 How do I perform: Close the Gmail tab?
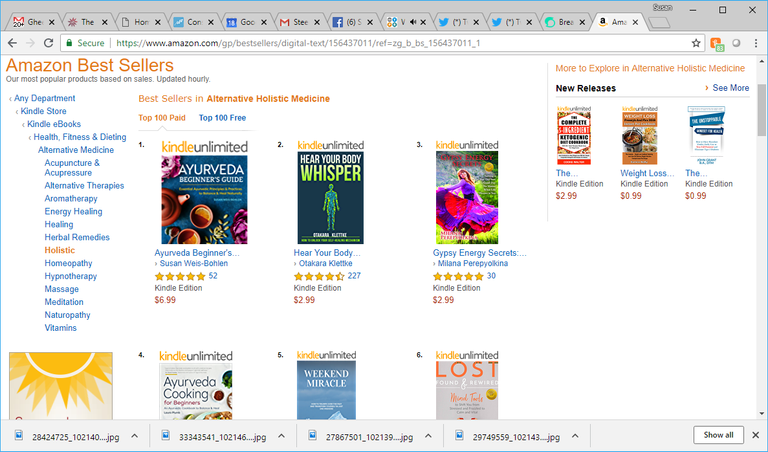[x=51, y=22]
